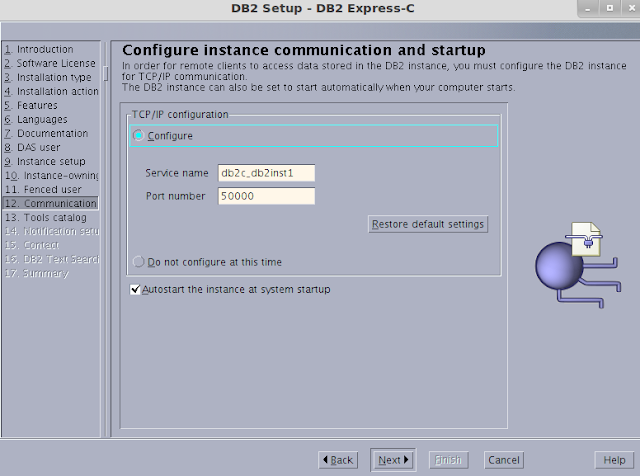Click the DB2 Setup title bar
Viewport: 640px width, 476px height.
coord(322,9)
